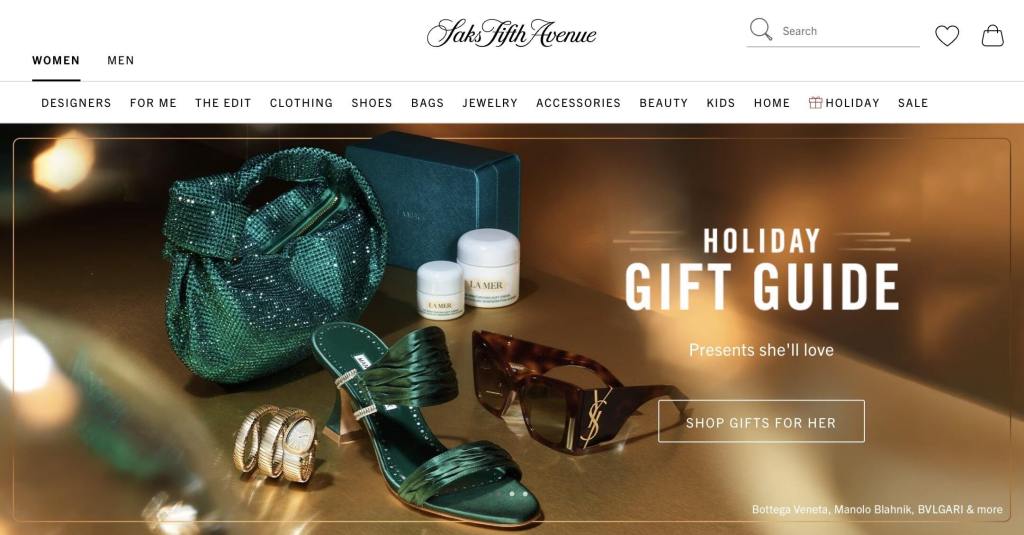Open the wishlist heart icon

[946, 35]
